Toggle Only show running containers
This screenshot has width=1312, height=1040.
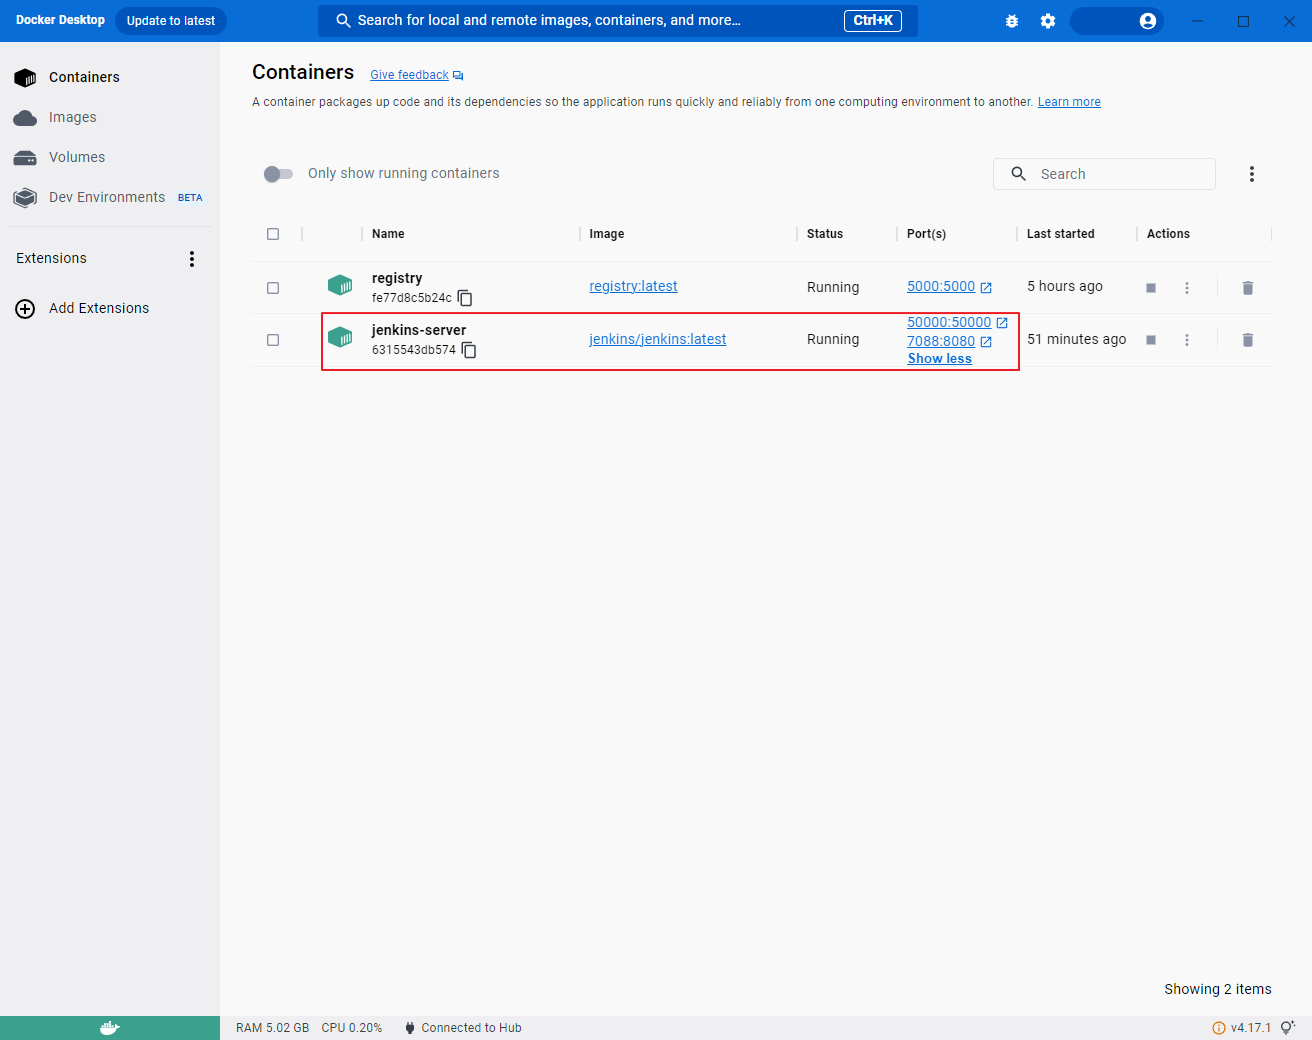(x=278, y=174)
